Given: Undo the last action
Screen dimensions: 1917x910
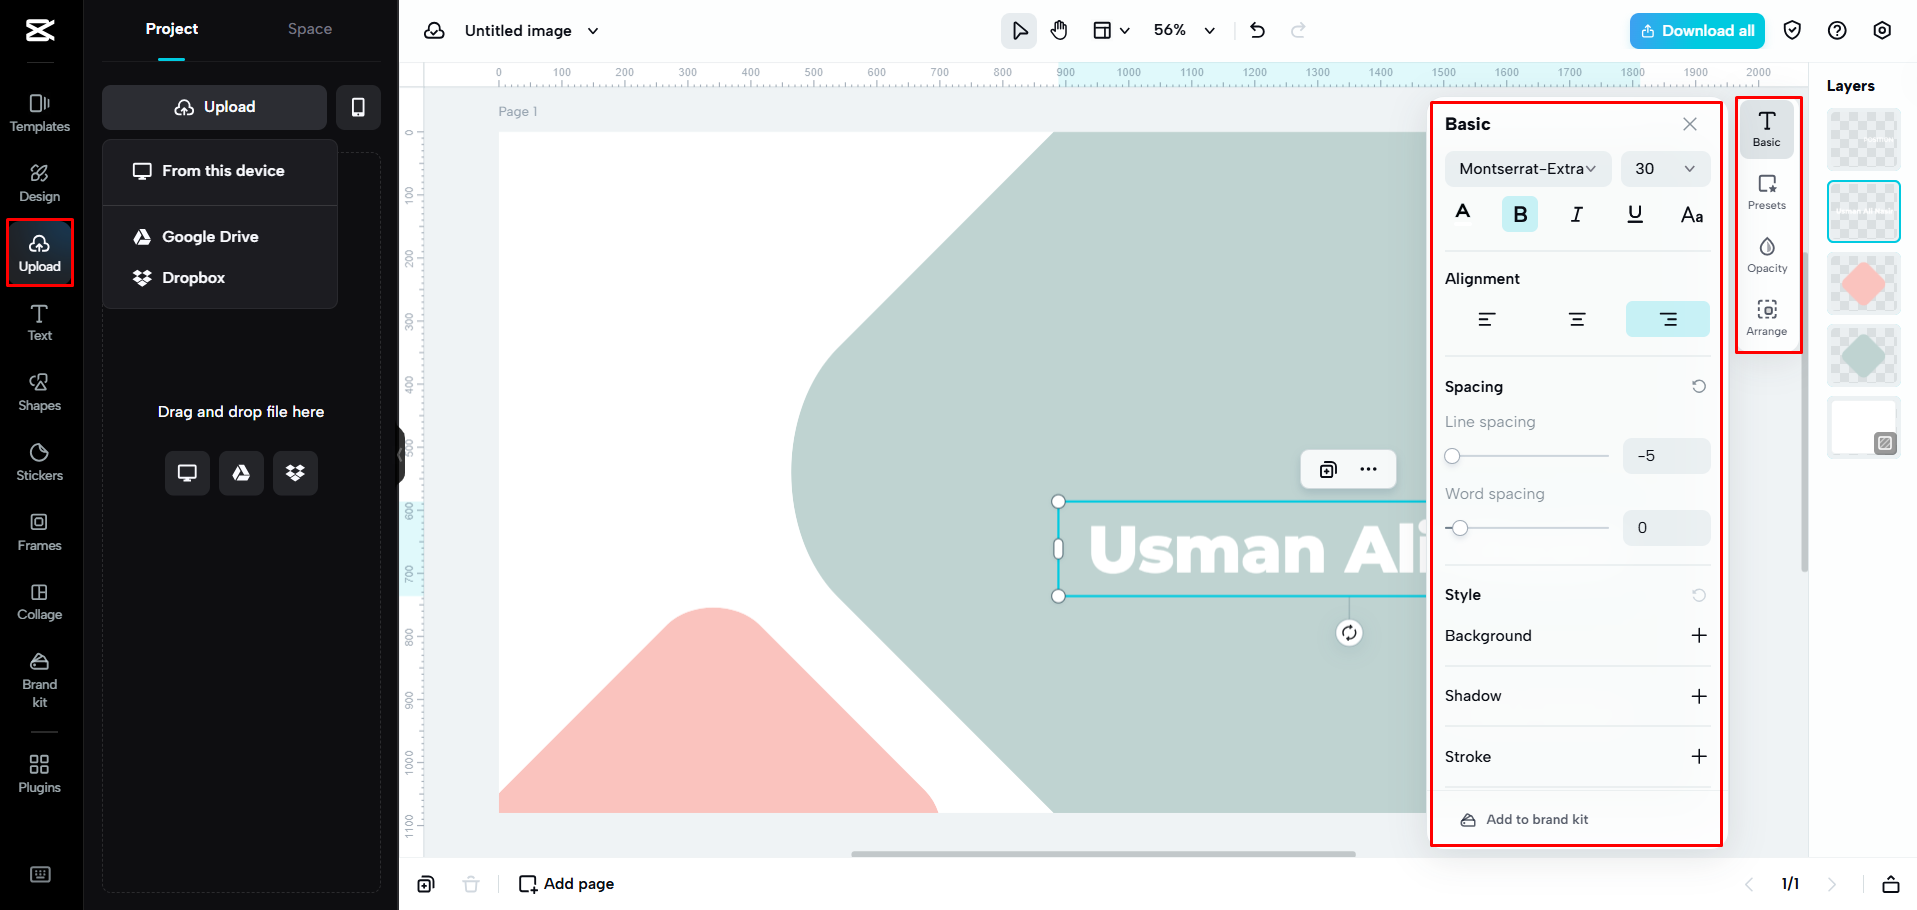Looking at the screenshot, I should coord(1258,30).
